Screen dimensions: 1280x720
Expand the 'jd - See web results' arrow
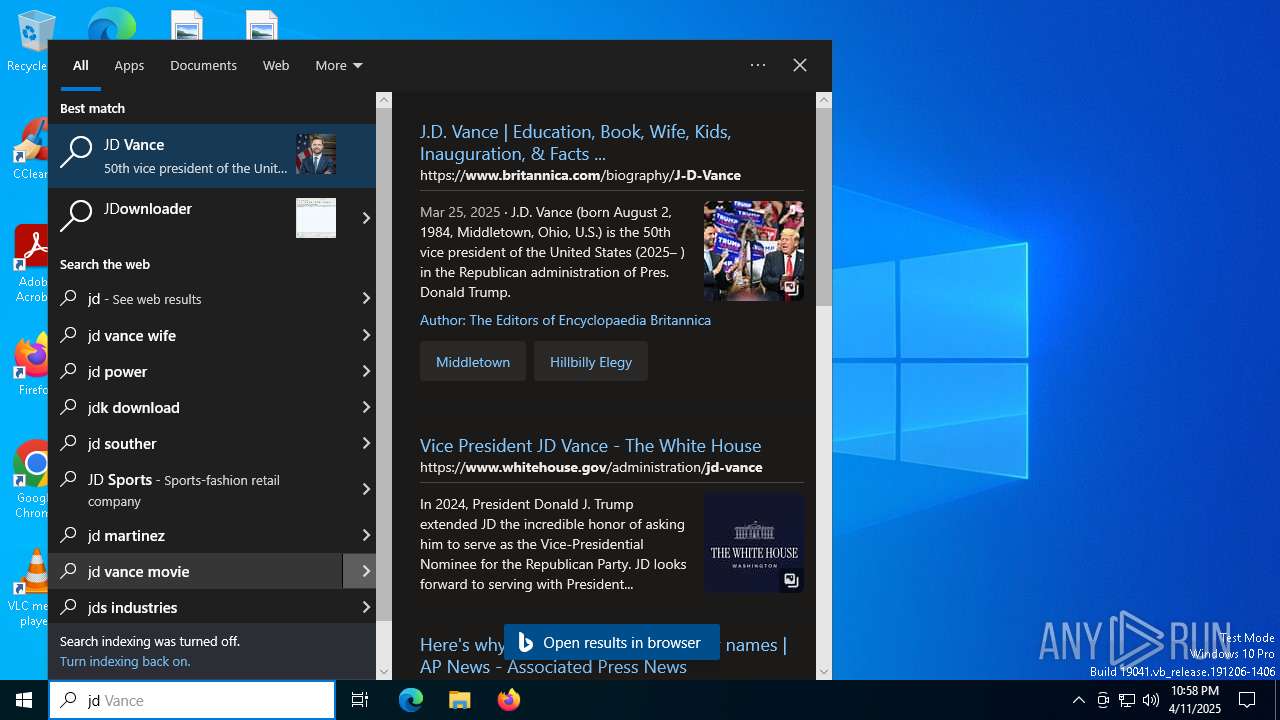point(365,298)
